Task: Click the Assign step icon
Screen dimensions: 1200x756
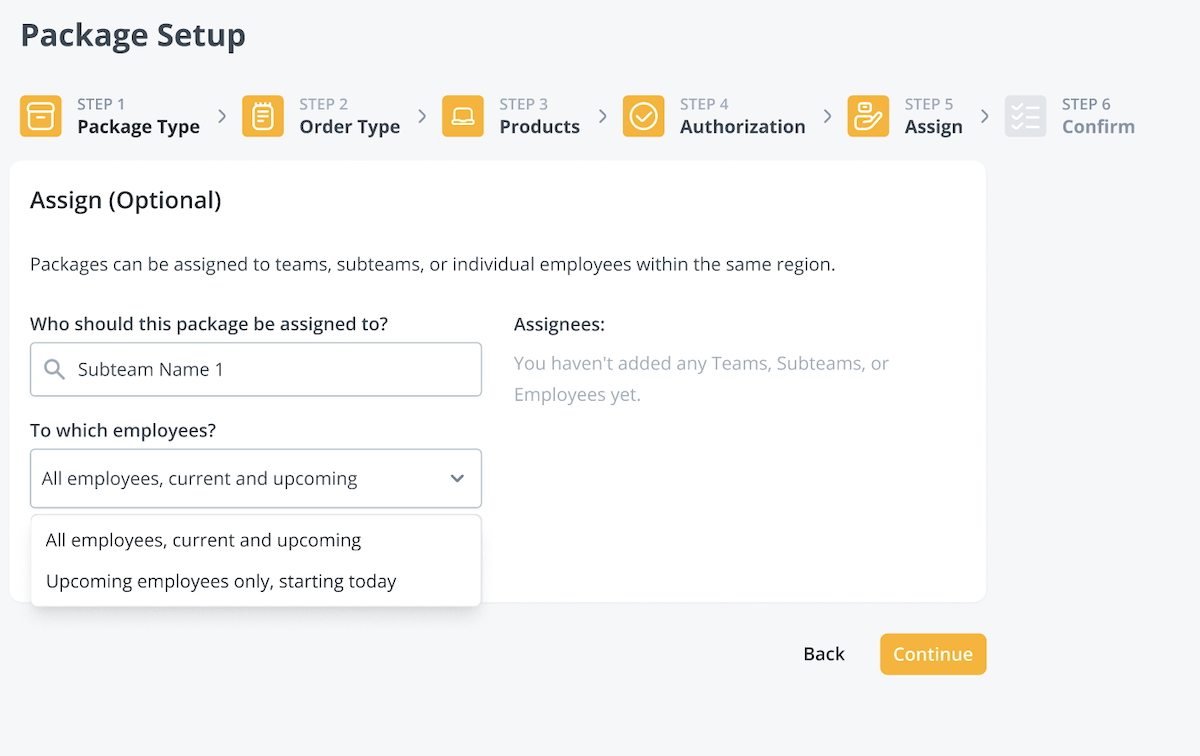Action: [x=868, y=116]
